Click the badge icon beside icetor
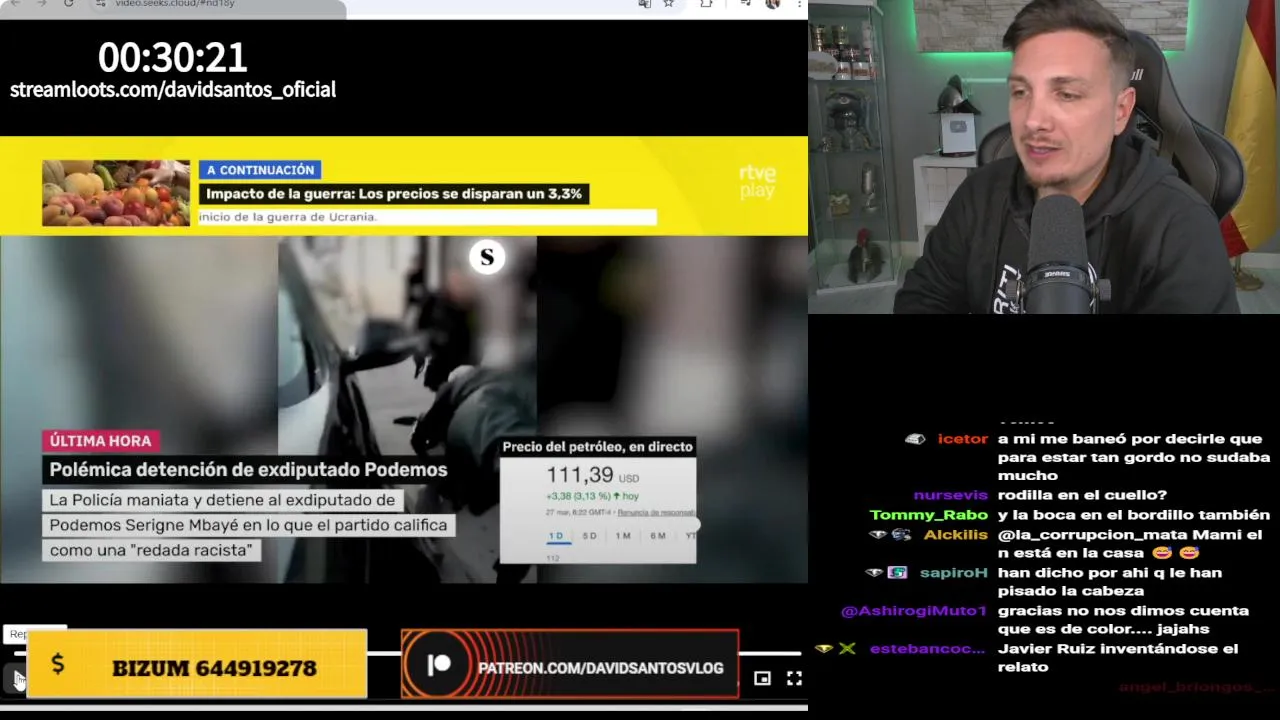This screenshot has width=1280, height=720. 915,439
